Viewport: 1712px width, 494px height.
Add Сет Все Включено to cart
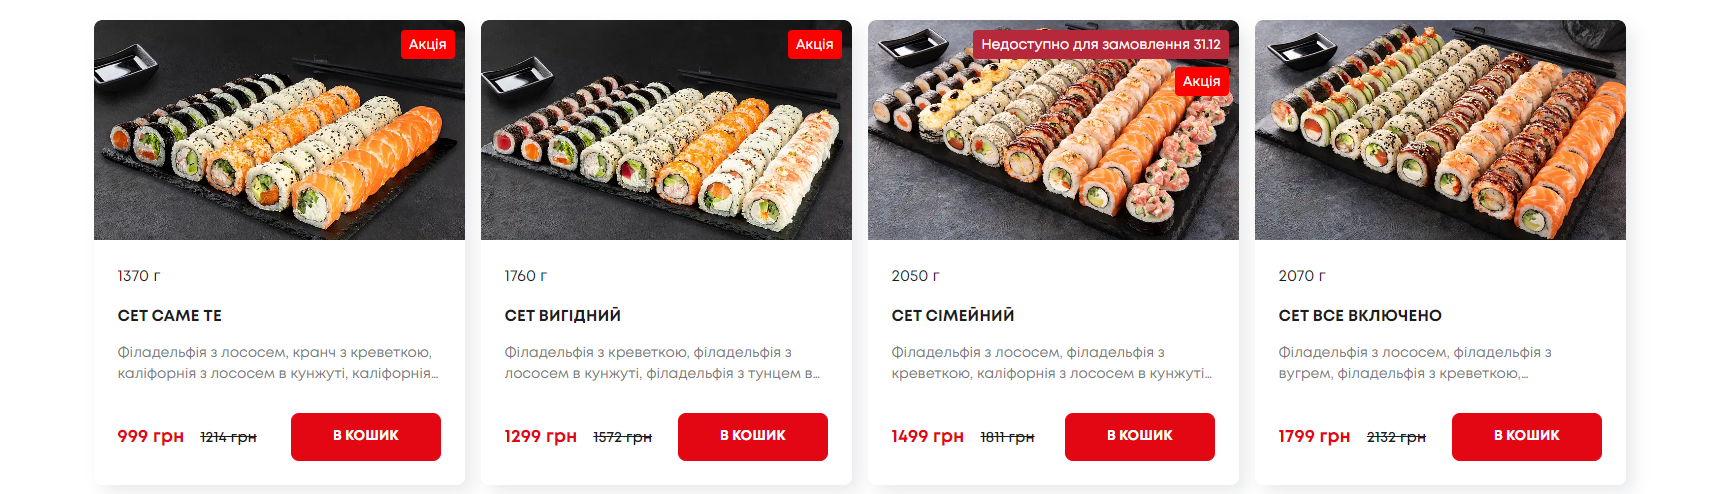1527,437
